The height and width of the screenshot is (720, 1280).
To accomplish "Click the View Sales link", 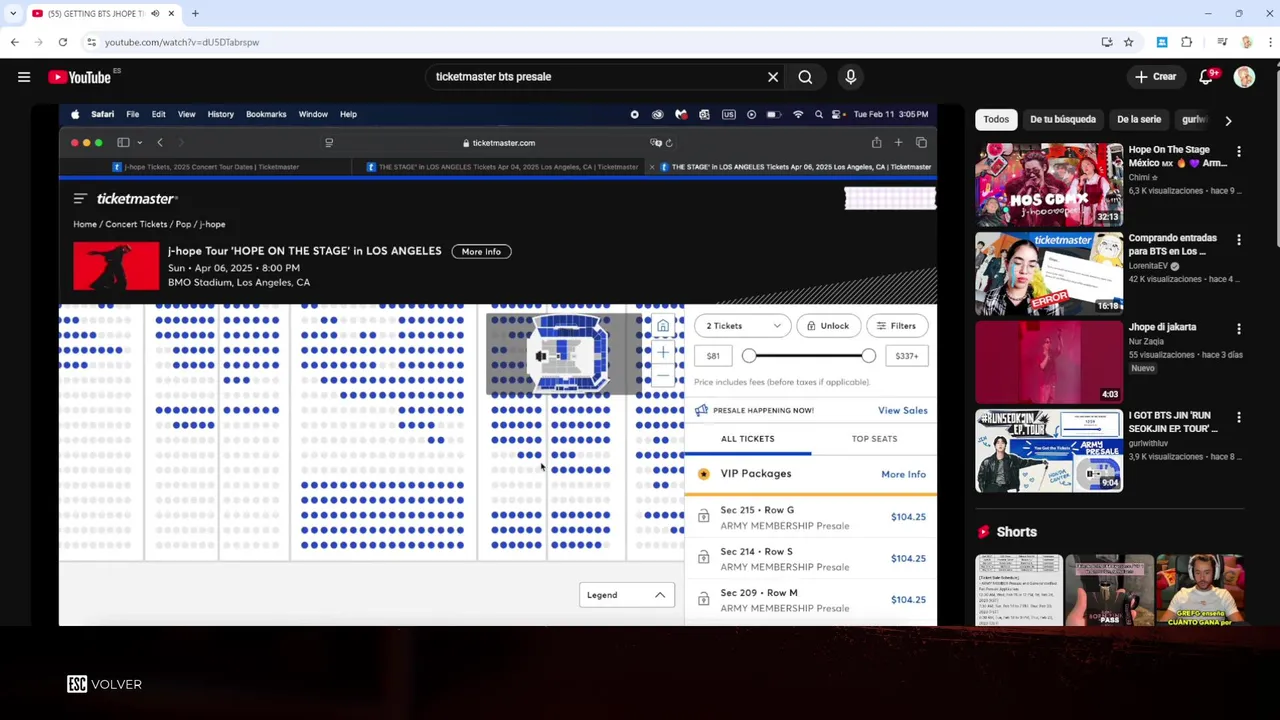I will [902, 410].
